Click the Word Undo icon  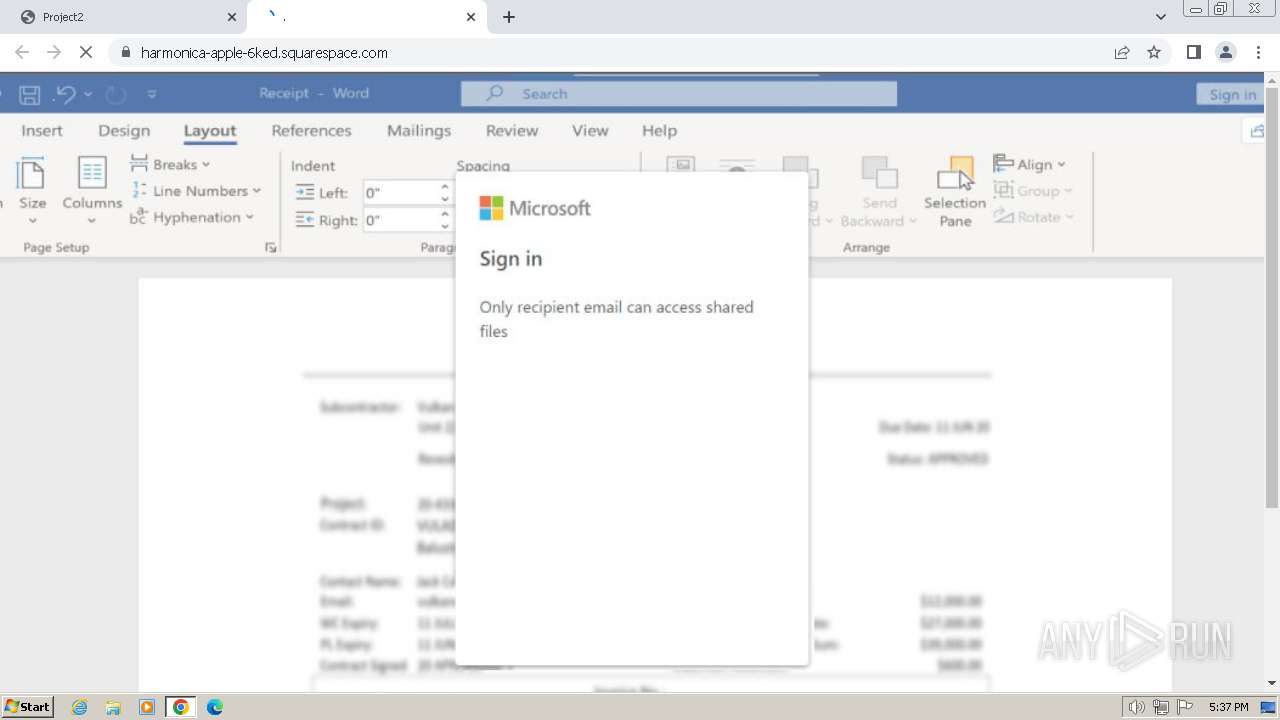pos(65,94)
